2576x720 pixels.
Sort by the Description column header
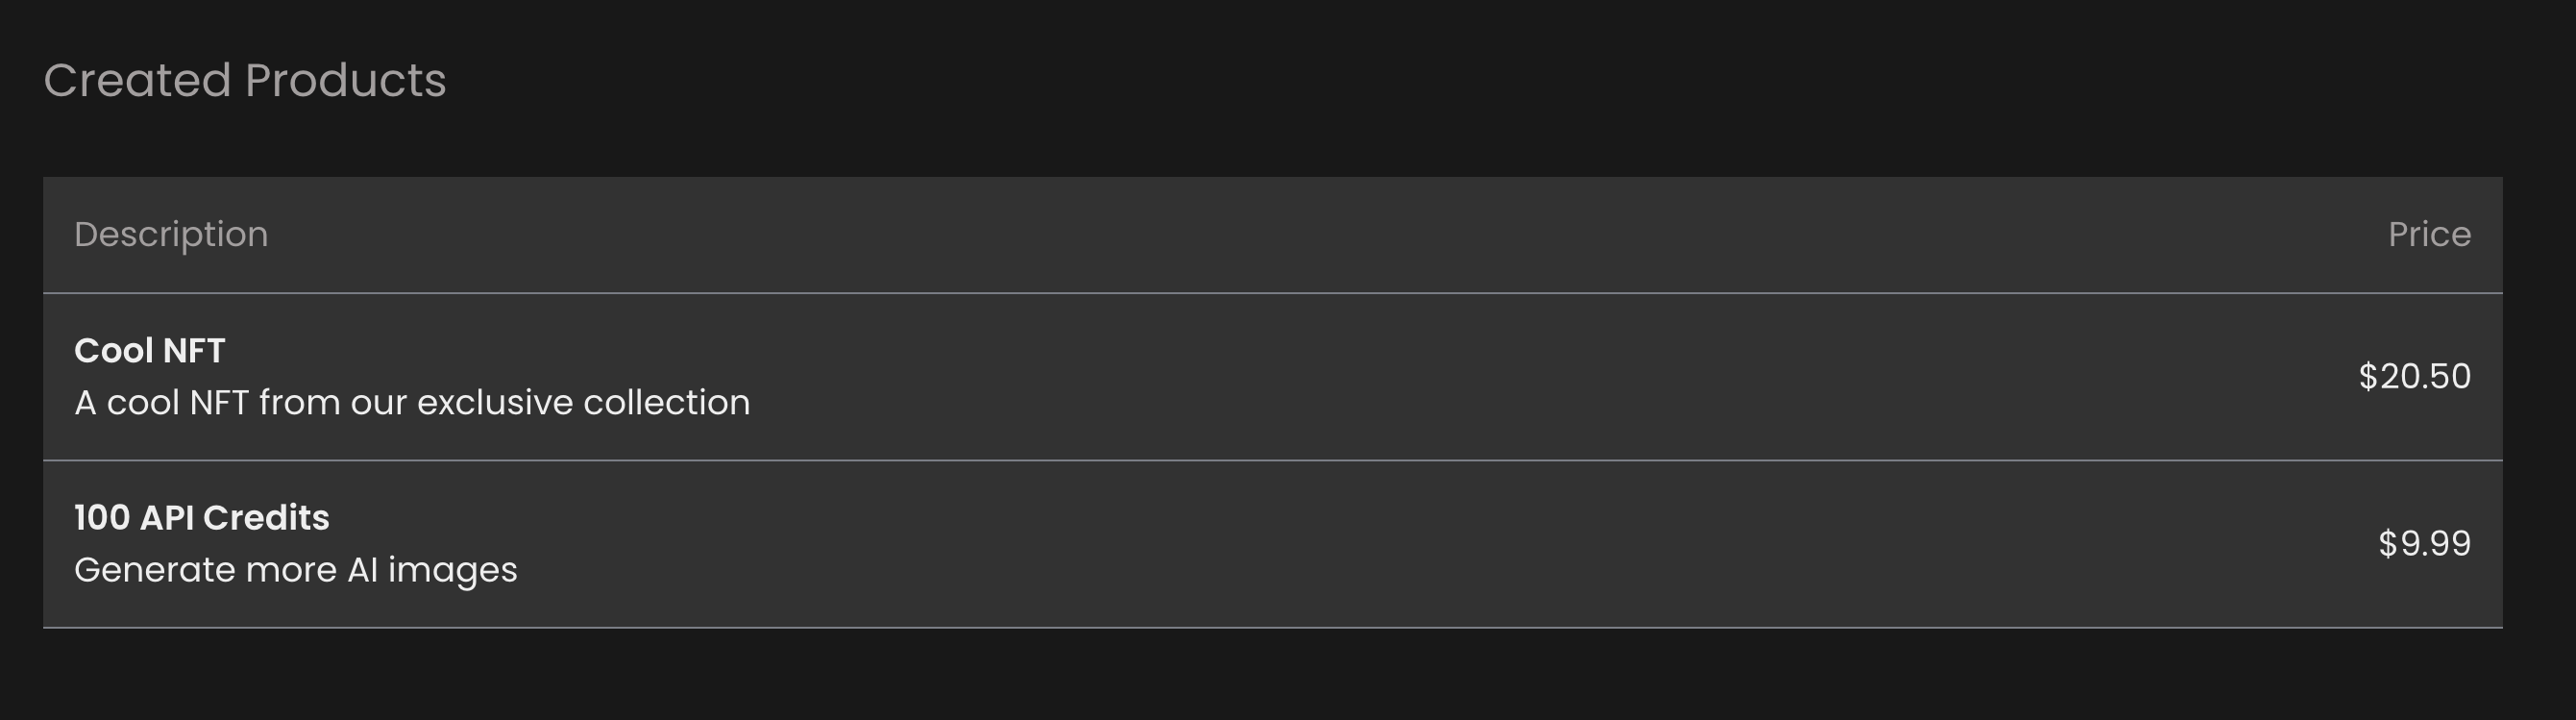point(171,234)
